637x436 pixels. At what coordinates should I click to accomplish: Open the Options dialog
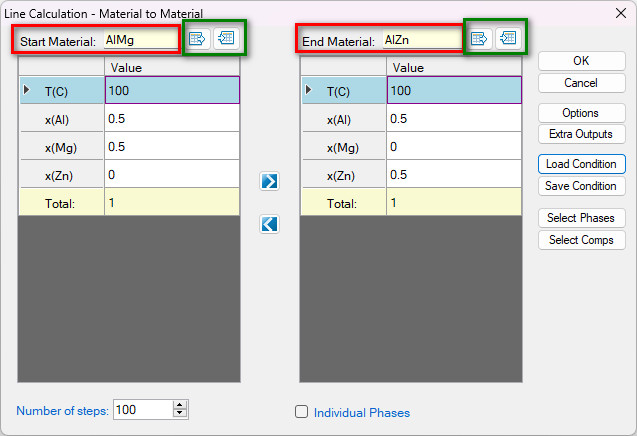tap(580, 113)
